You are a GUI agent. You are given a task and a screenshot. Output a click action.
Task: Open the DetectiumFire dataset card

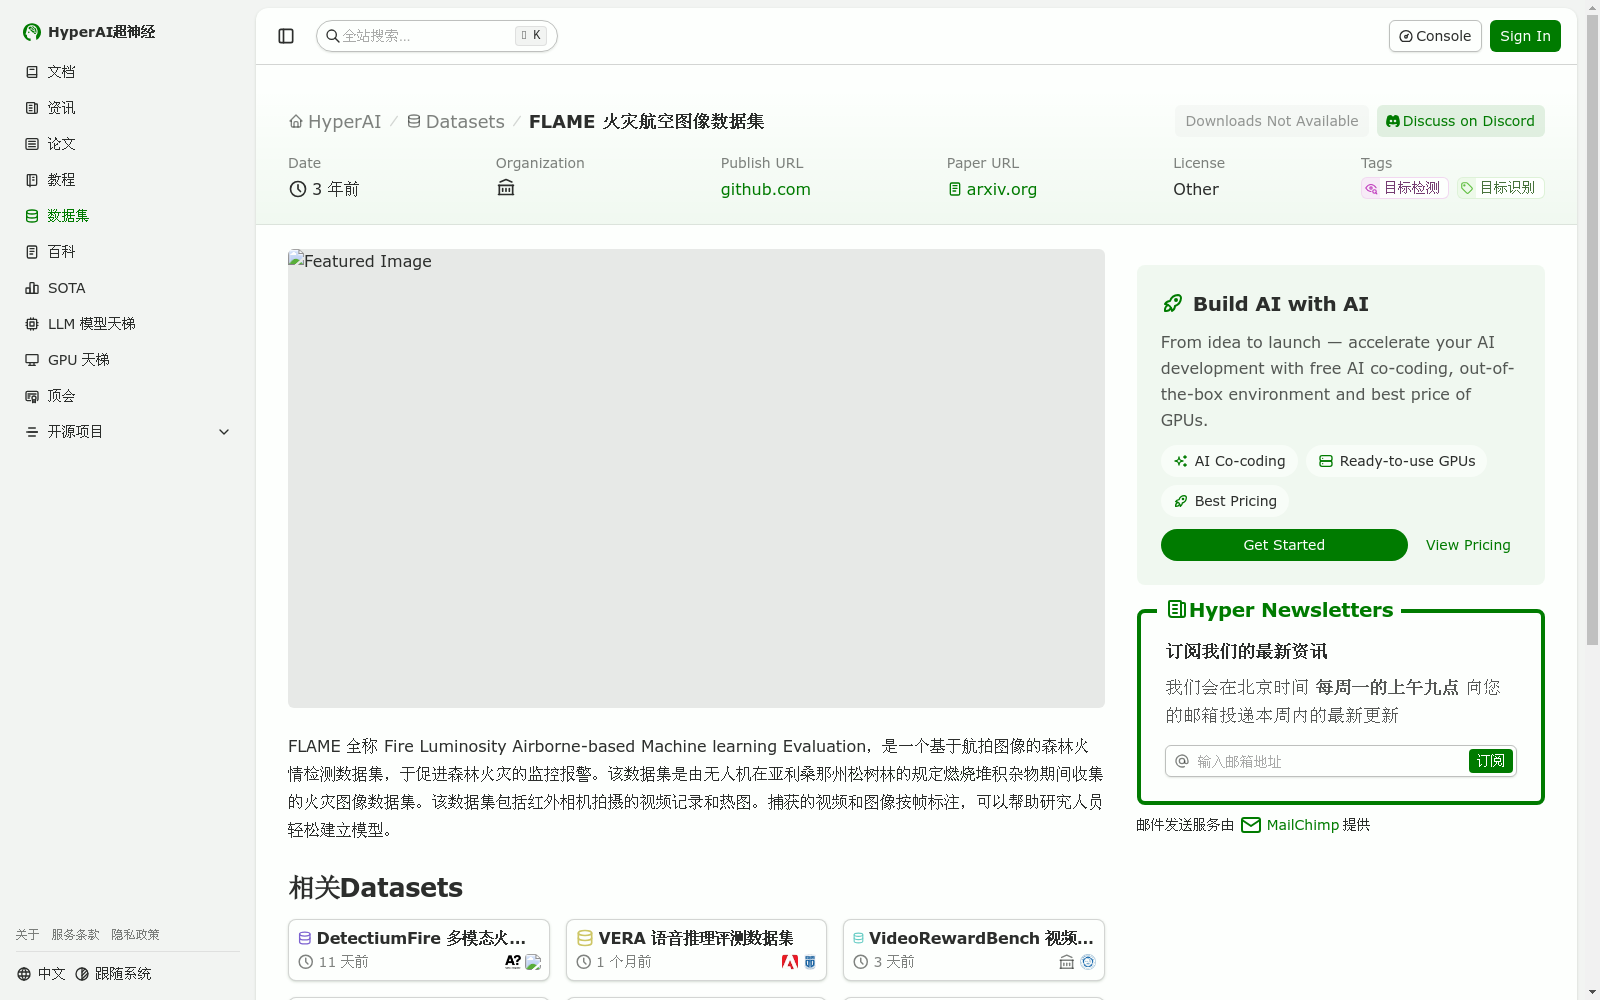[419, 950]
